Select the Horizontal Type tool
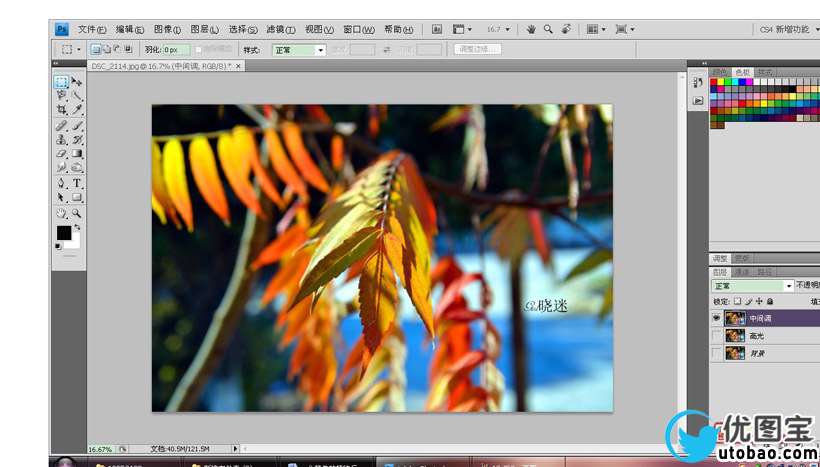Image resolution: width=820 pixels, height=467 pixels. 77,183
